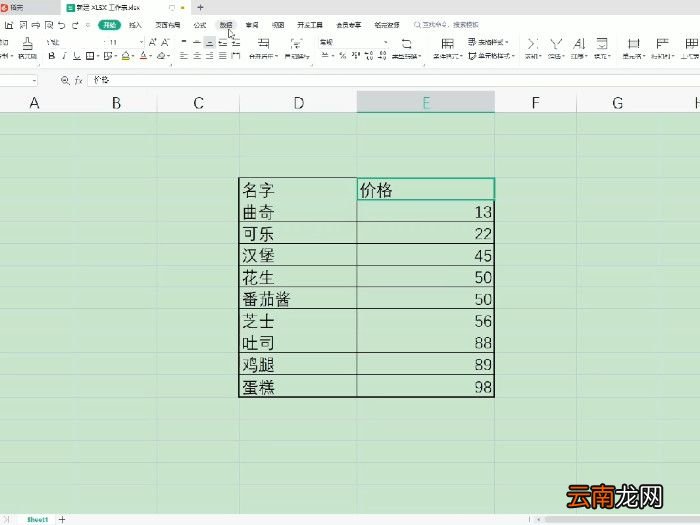
Task: Add a new sheet with plus button
Action: click(x=62, y=520)
